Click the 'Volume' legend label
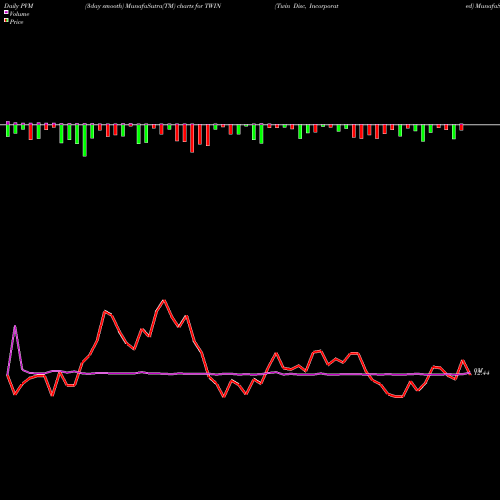500x500 pixels. (19, 14)
